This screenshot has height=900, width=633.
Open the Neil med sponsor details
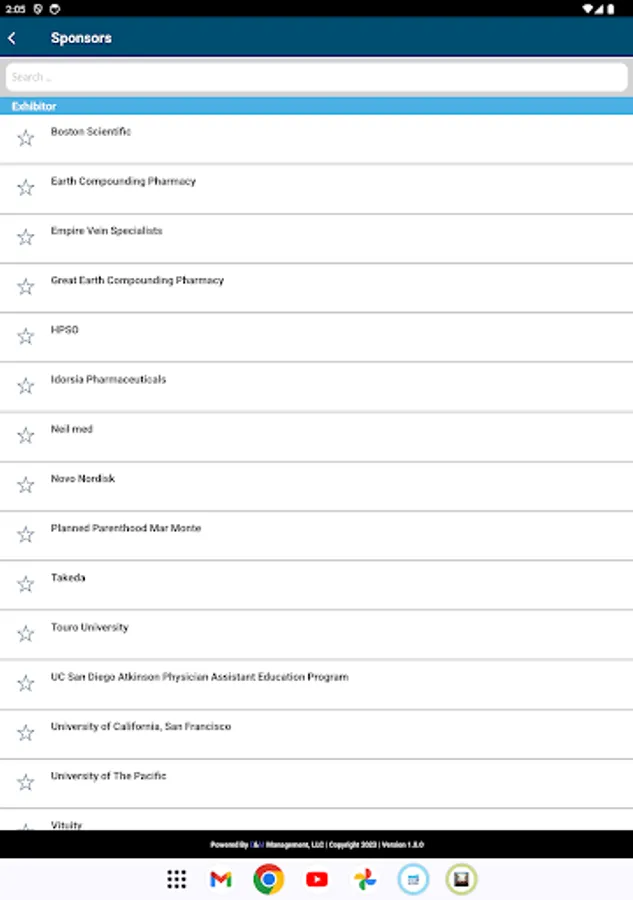[72, 430]
